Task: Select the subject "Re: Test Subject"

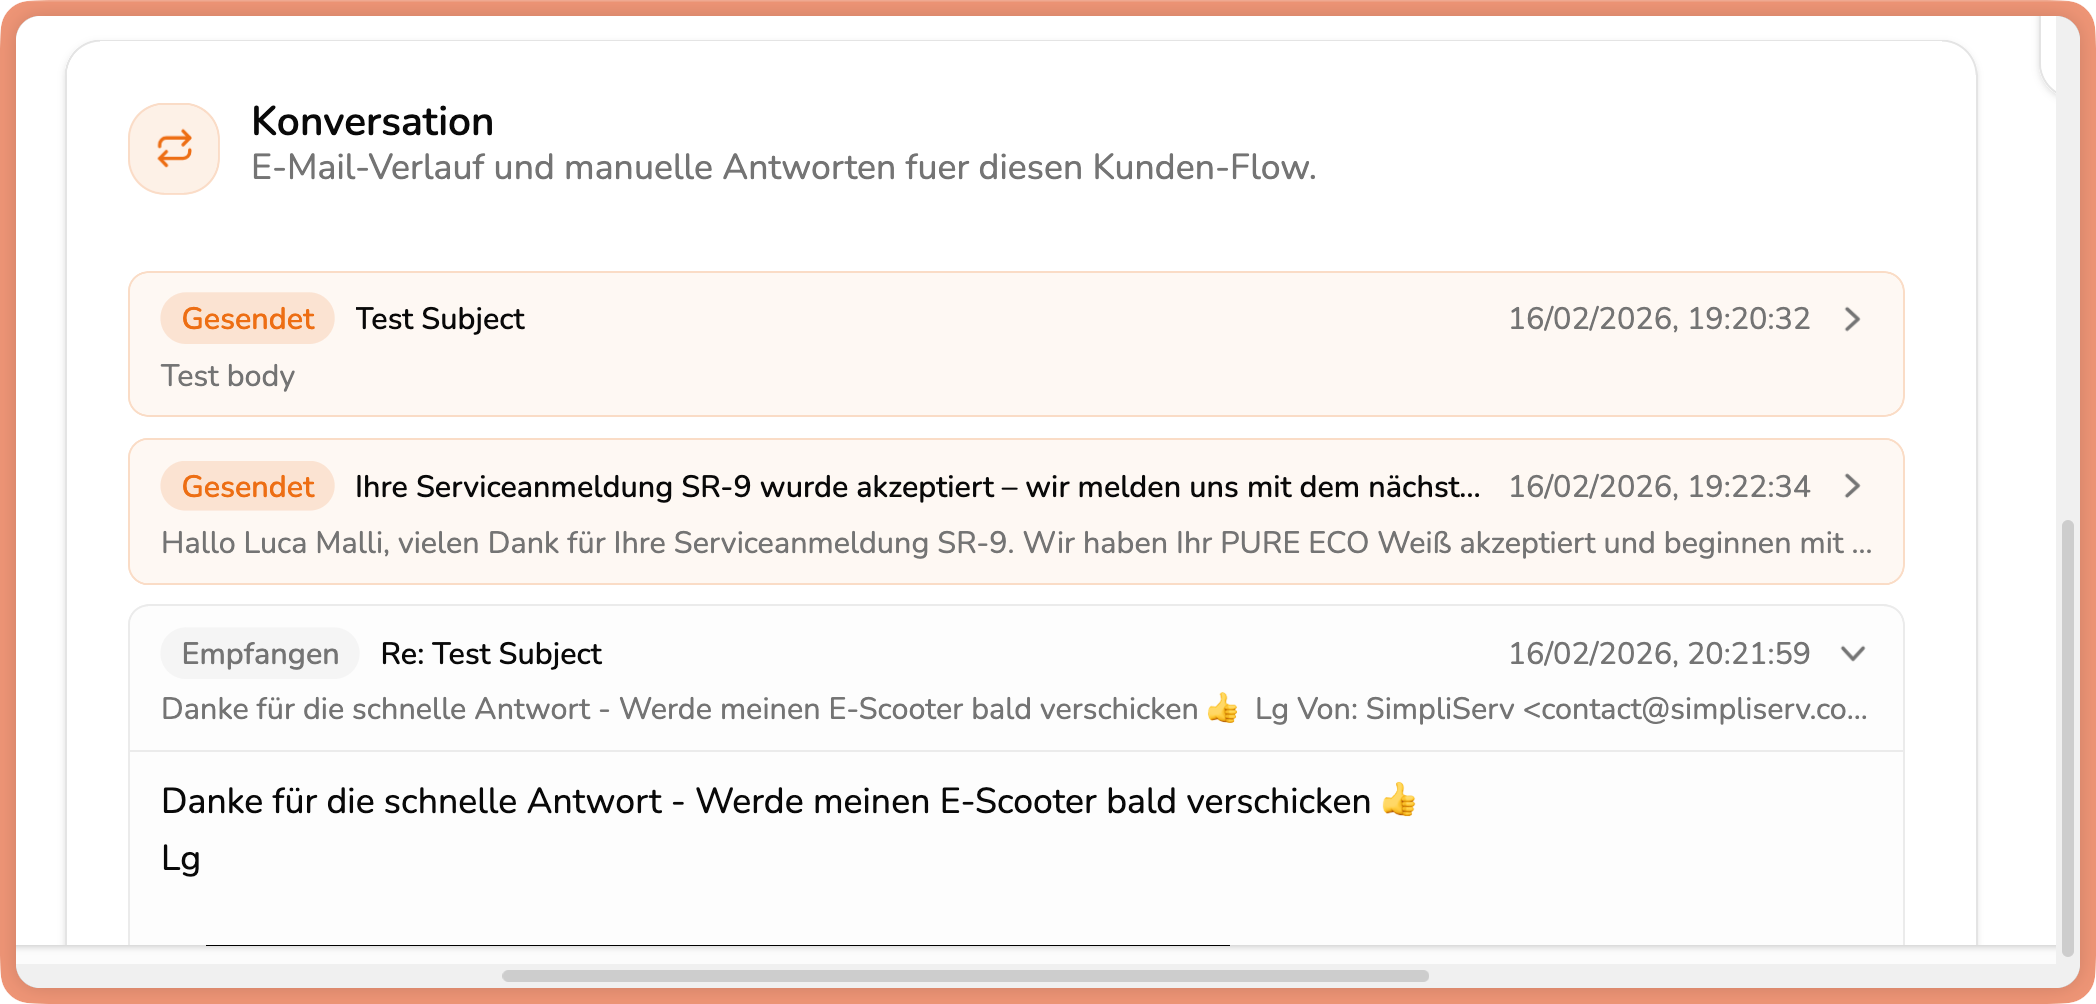Action: pyautogui.click(x=488, y=653)
